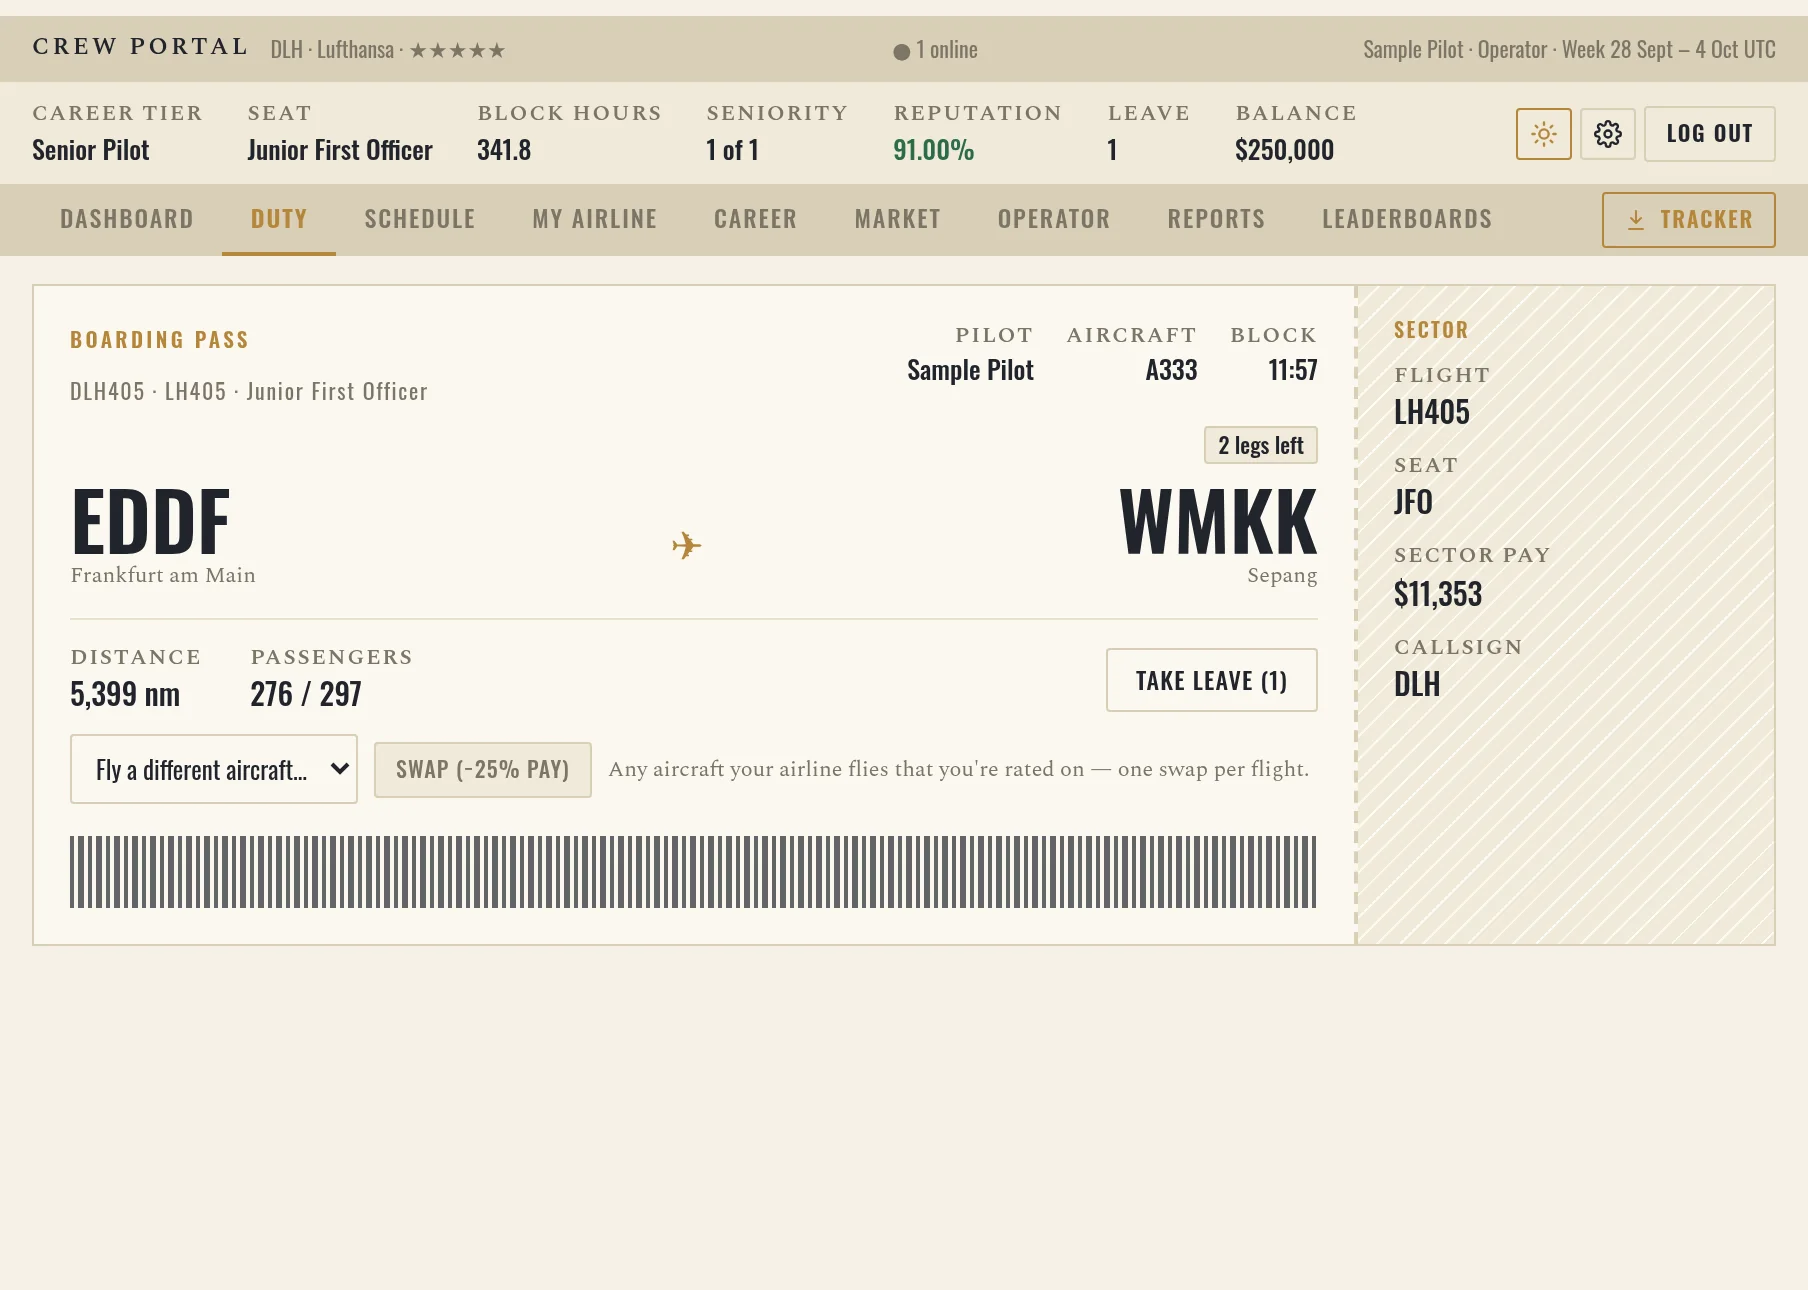
Task: Open settings with the gear icon
Action: [x=1607, y=134]
